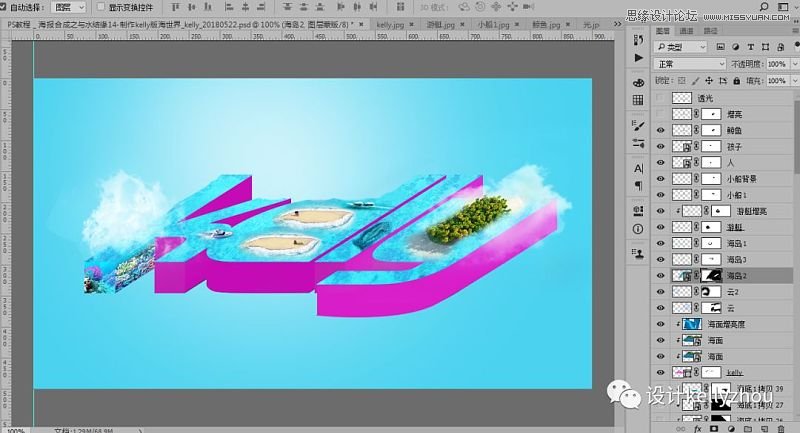
Task: Filter layers by pixel image icon
Action: coord(720,47)
